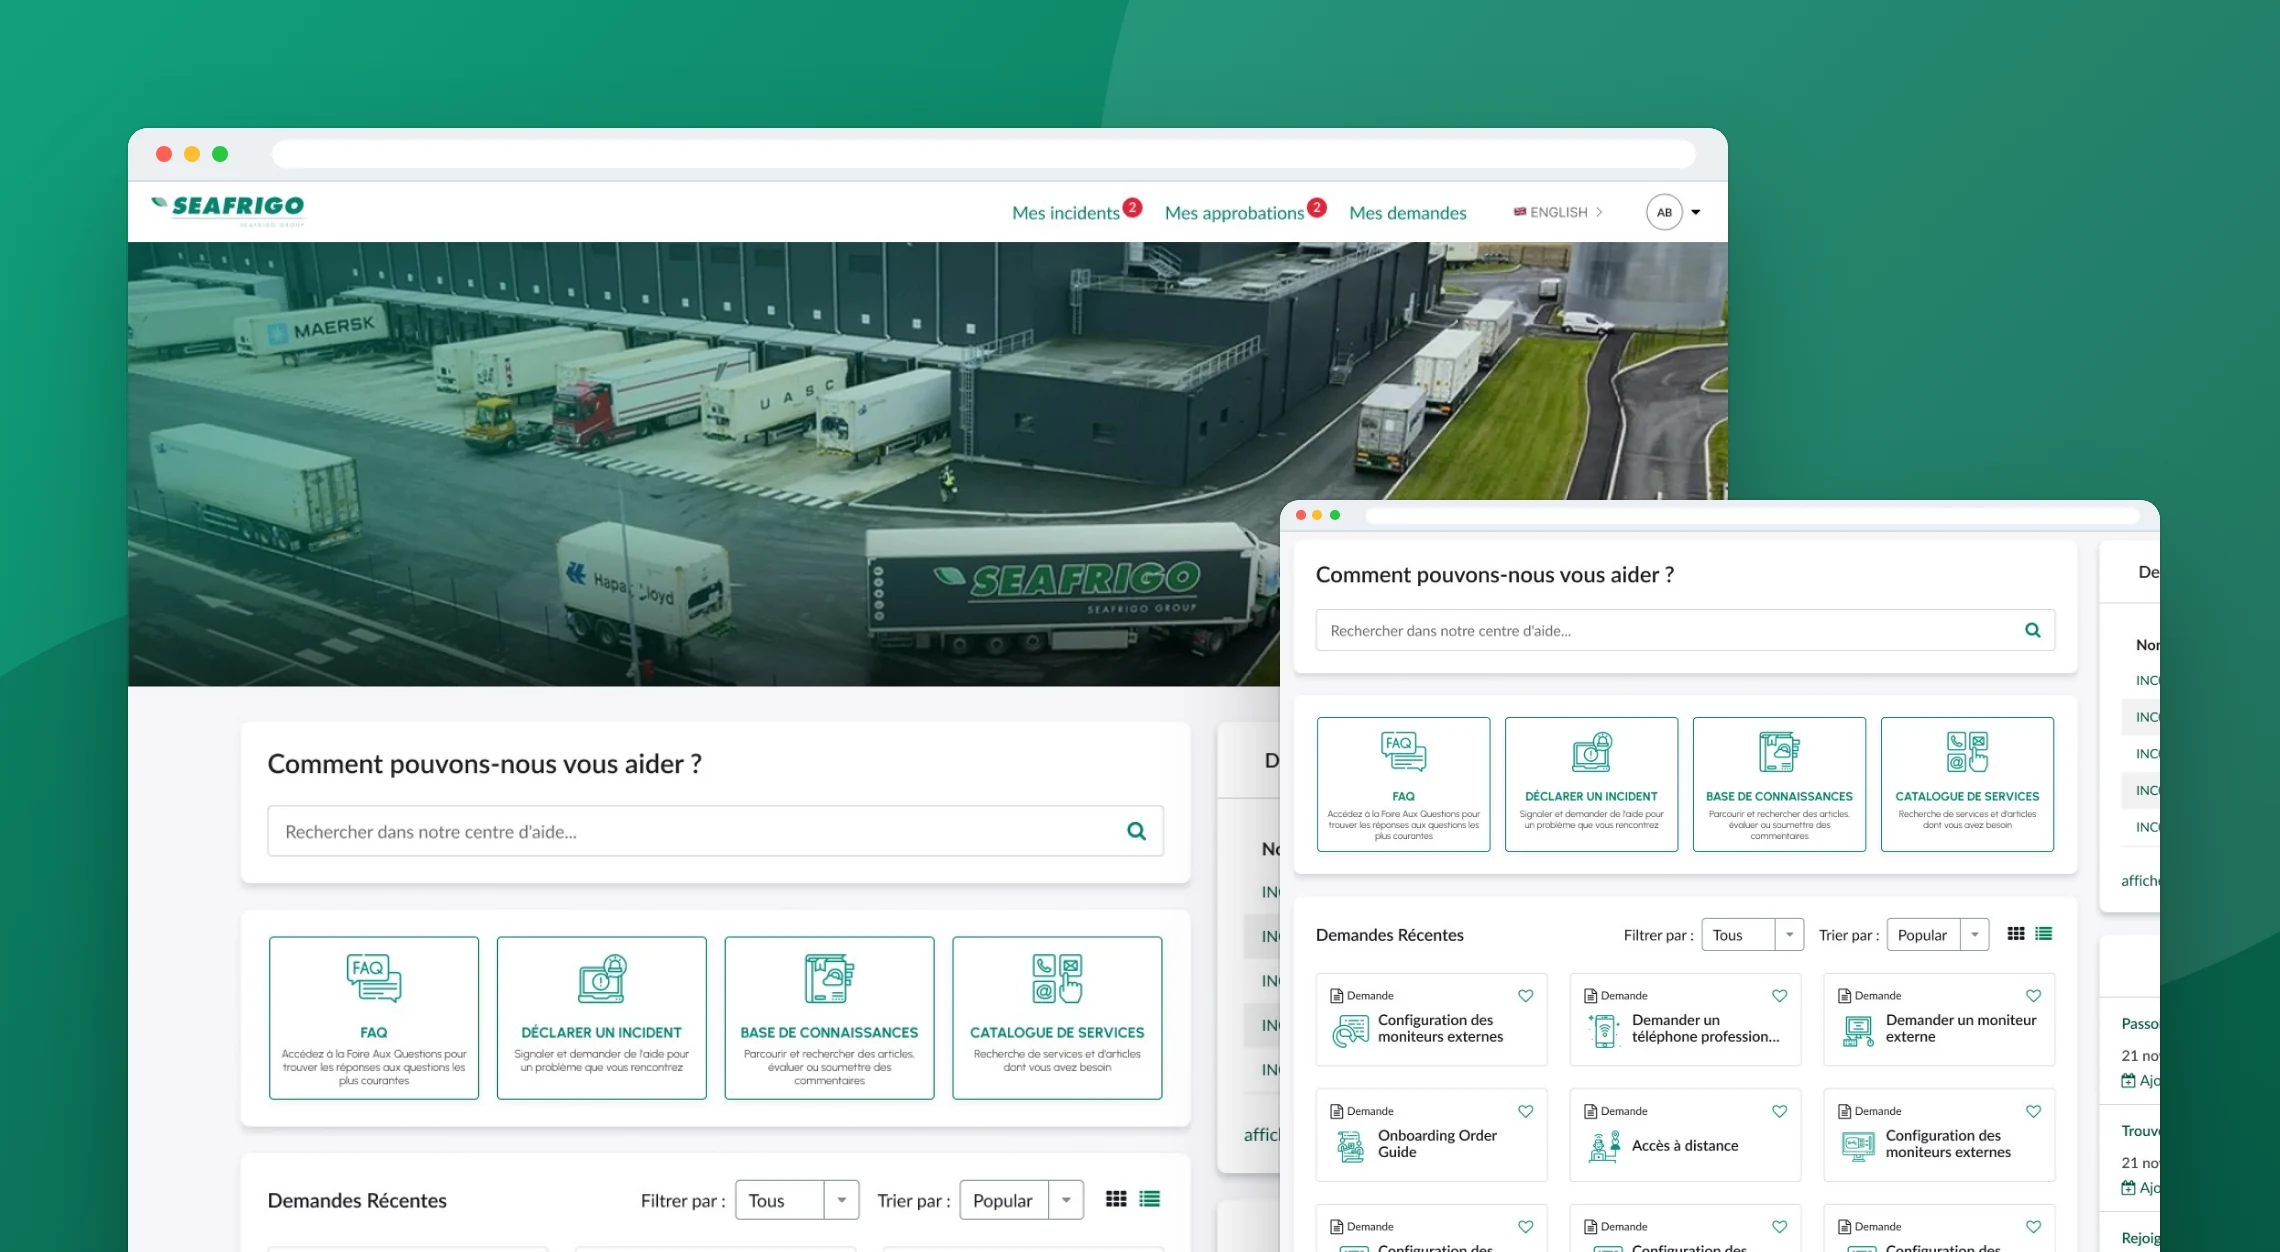Open Mes approbations in the navigation bar
Image resolution: width=2280 pixels, height=1252 pixels.
[x=1234, y=213]
